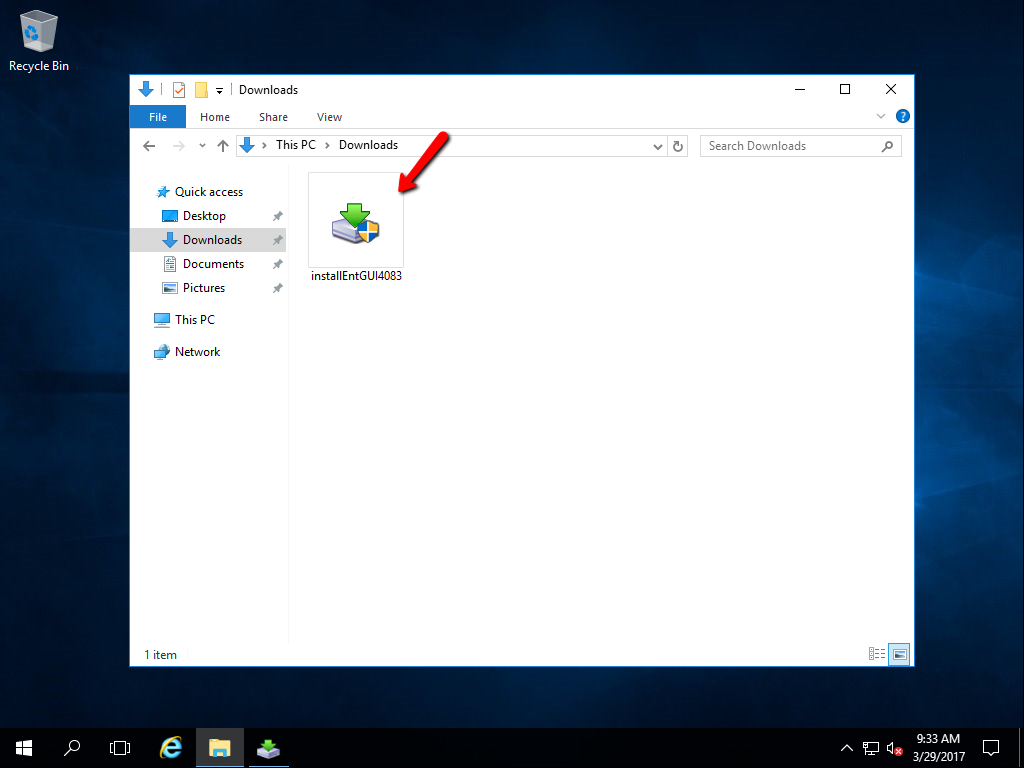The height and width of the screenshot is (768, 1024).
Task: Select This PC in navigation pane
Action: point(195,320)
